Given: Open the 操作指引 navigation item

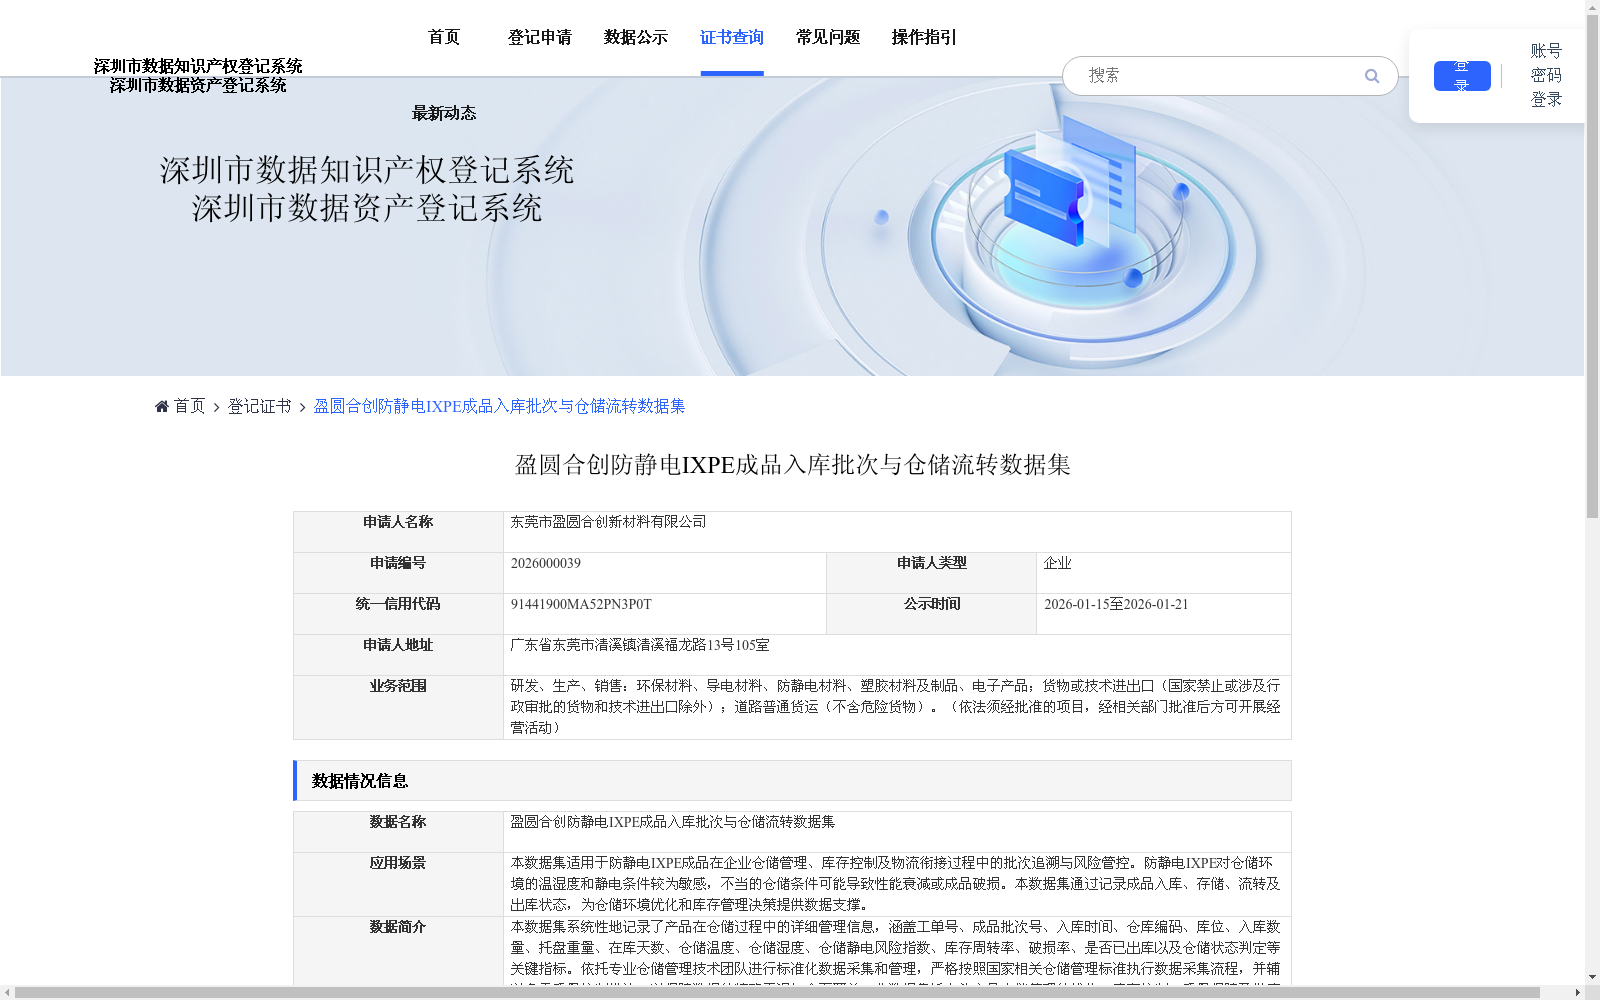Looking at the screenshot, I should pyautogui.click(x=924, y=37).
